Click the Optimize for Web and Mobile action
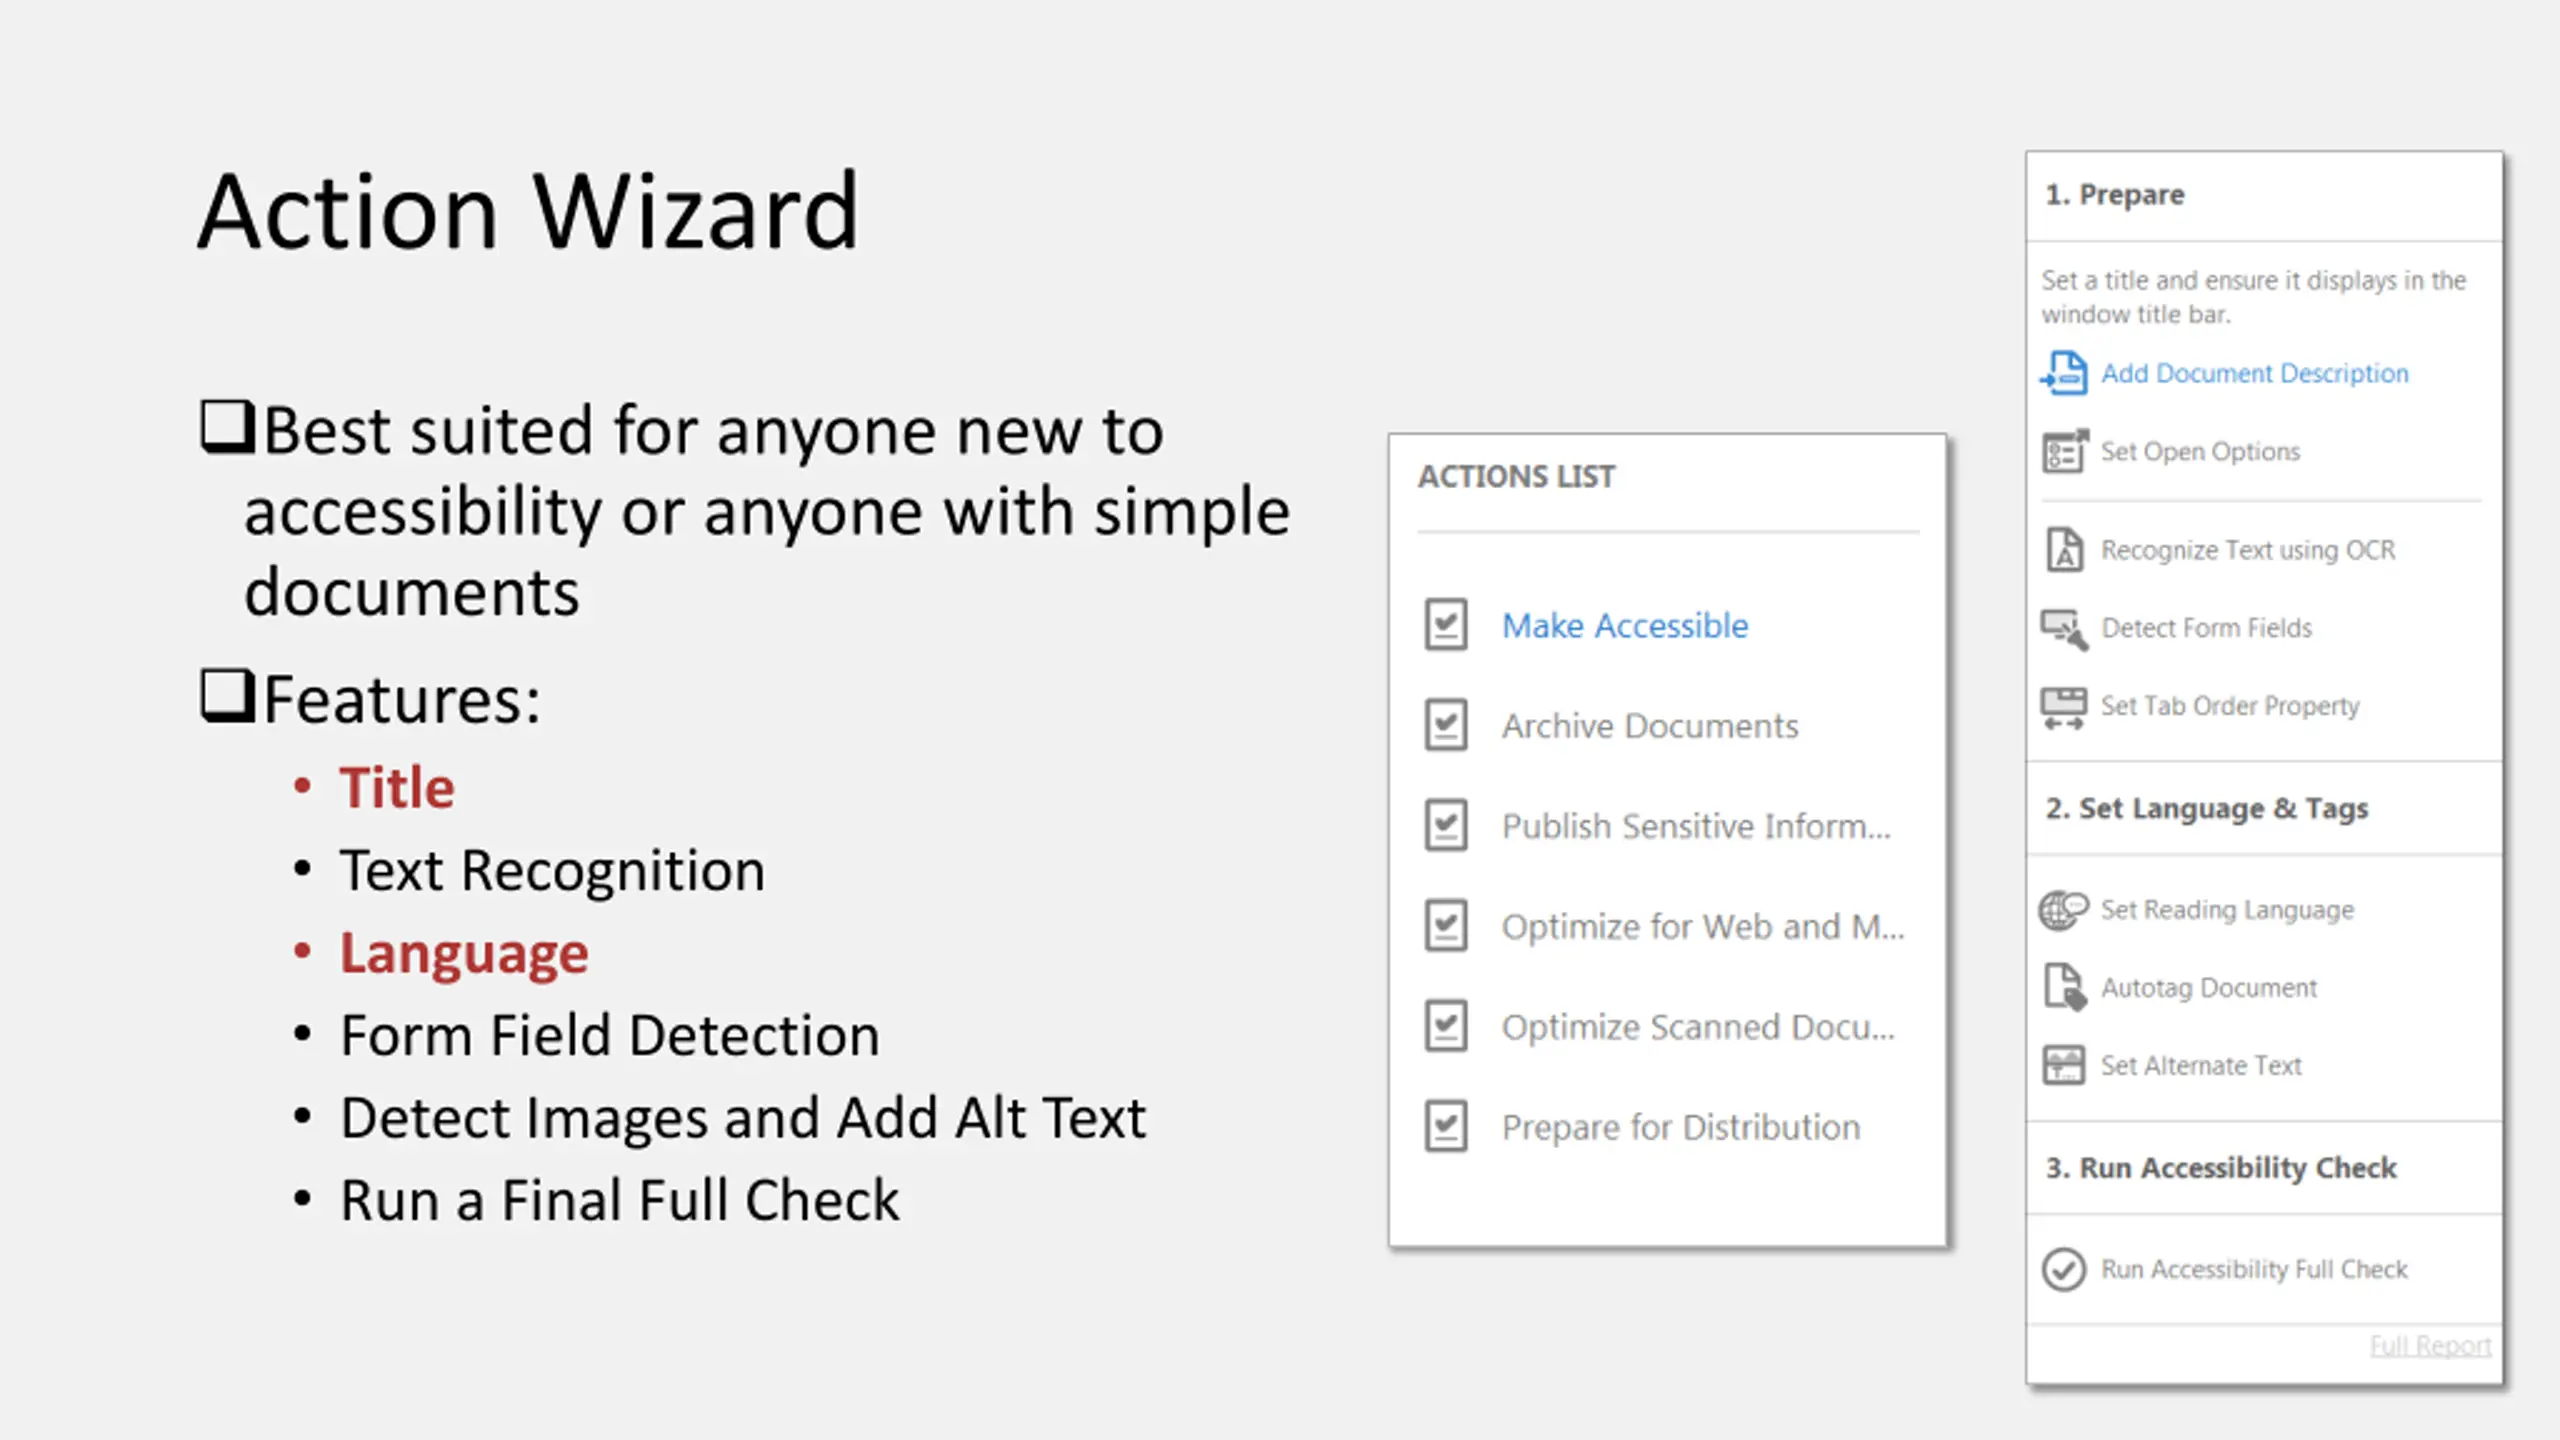The width and height of the screenshot is (2560, 1440). pyautogui.click(x=1702, y=927)
